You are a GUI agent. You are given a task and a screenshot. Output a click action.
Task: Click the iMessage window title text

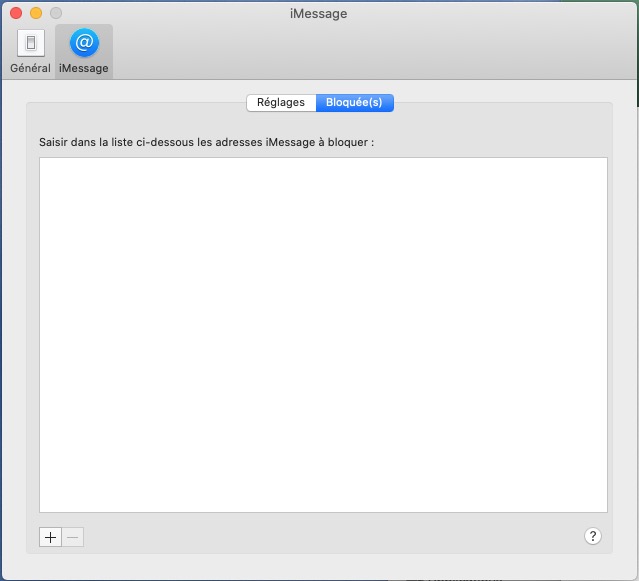click(x=318, y=13)
